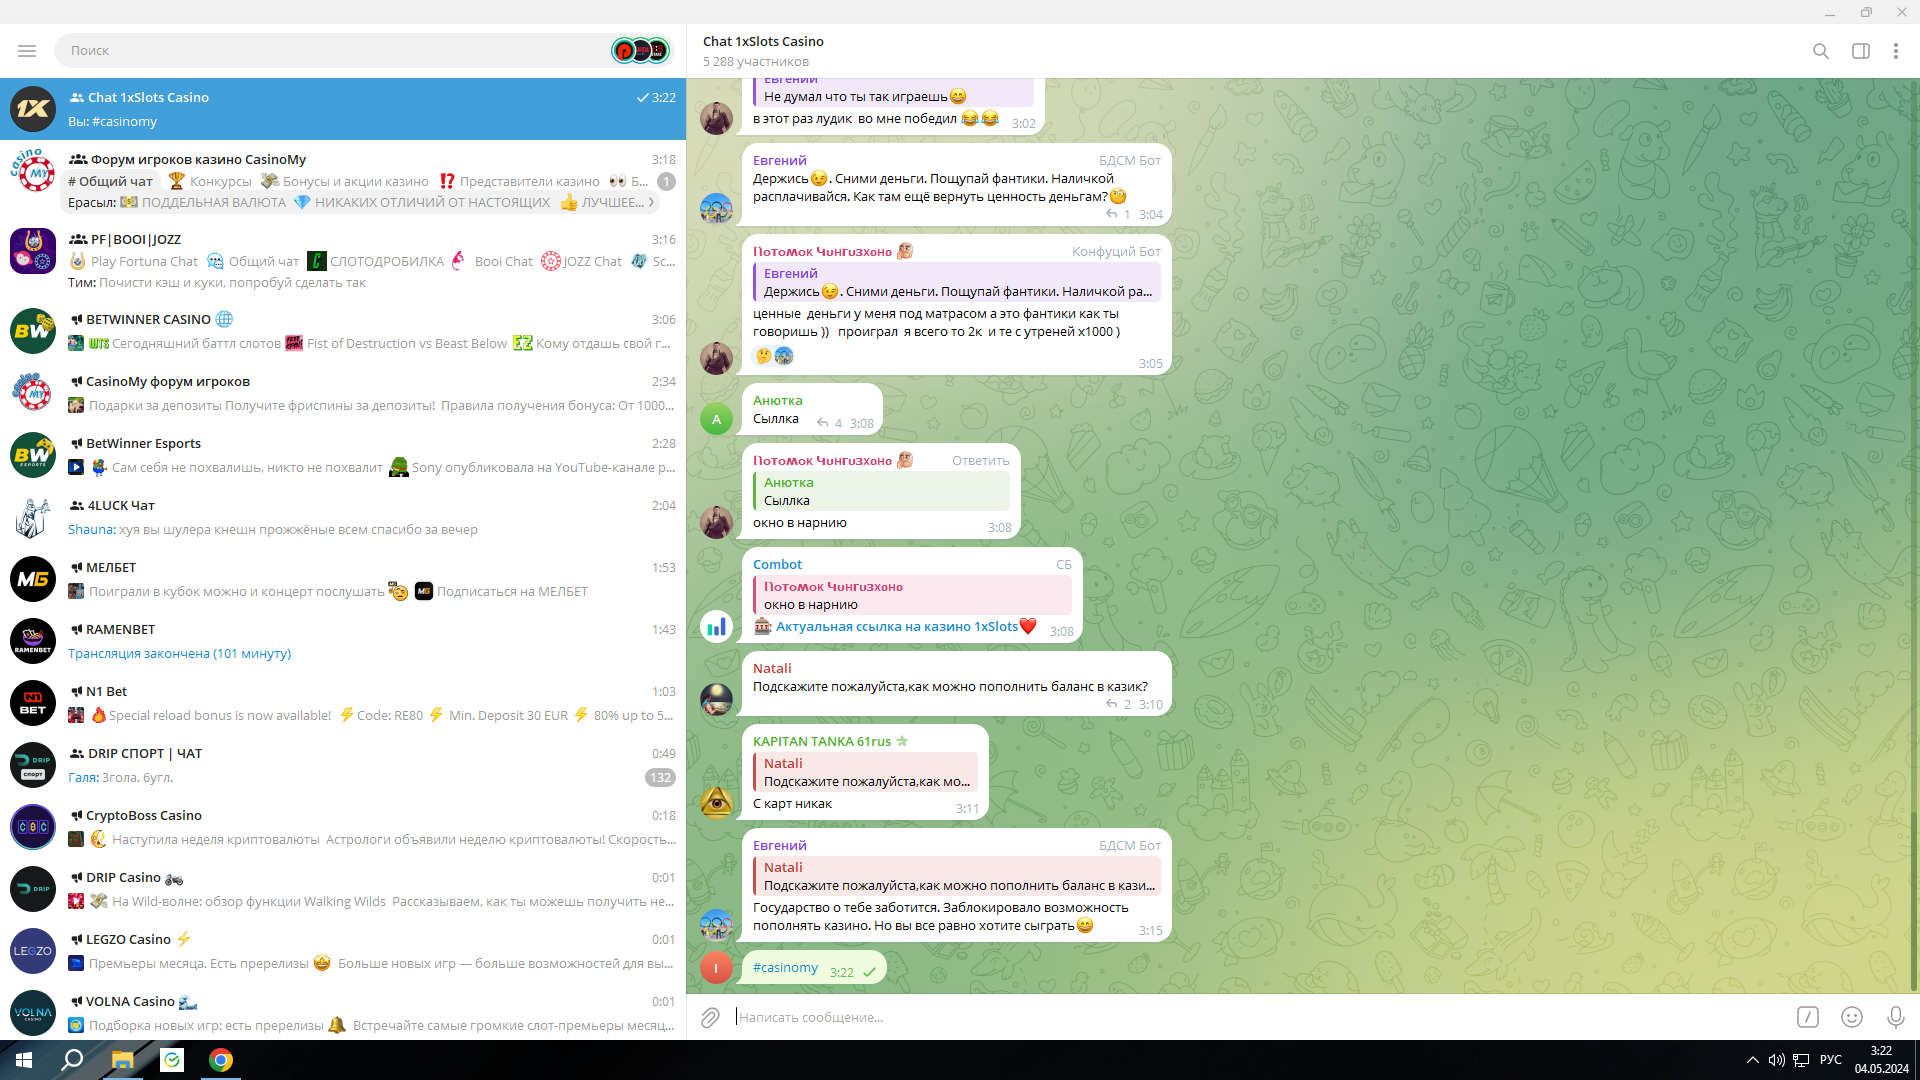Click the stories avatars in search bar
1920x1080 pixels.
tap(640, 50)
